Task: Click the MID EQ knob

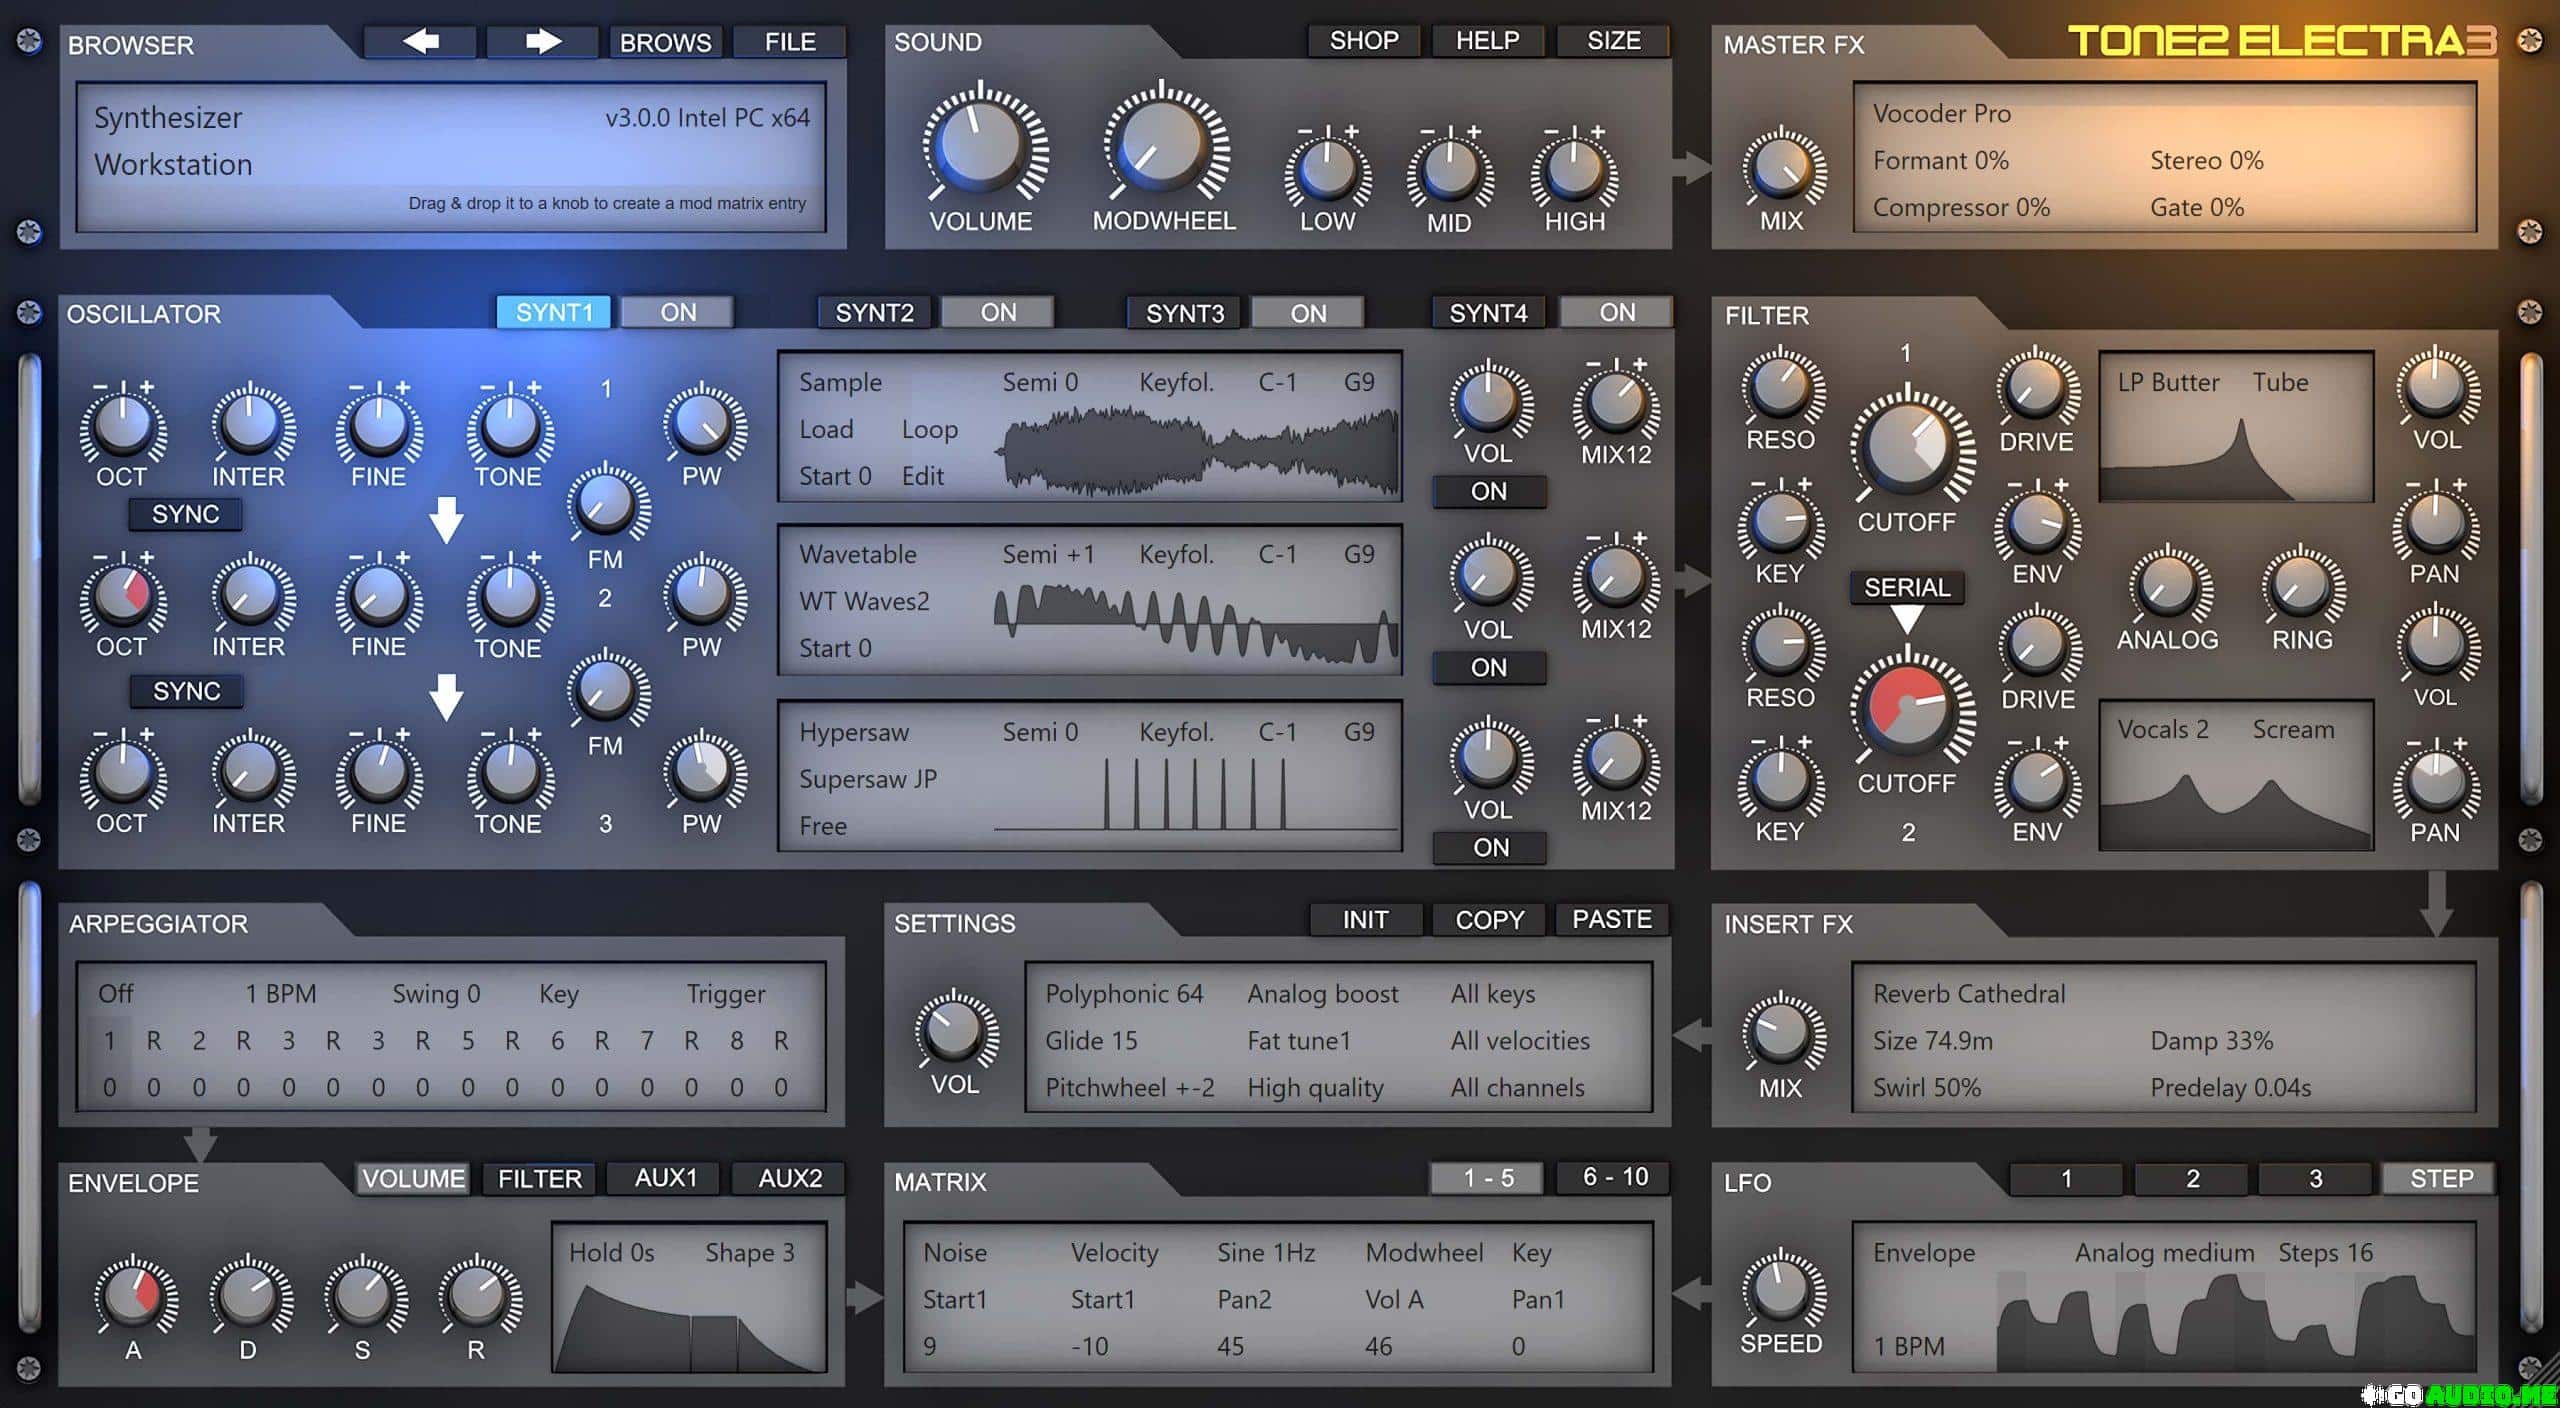Action: [1450, 170]
